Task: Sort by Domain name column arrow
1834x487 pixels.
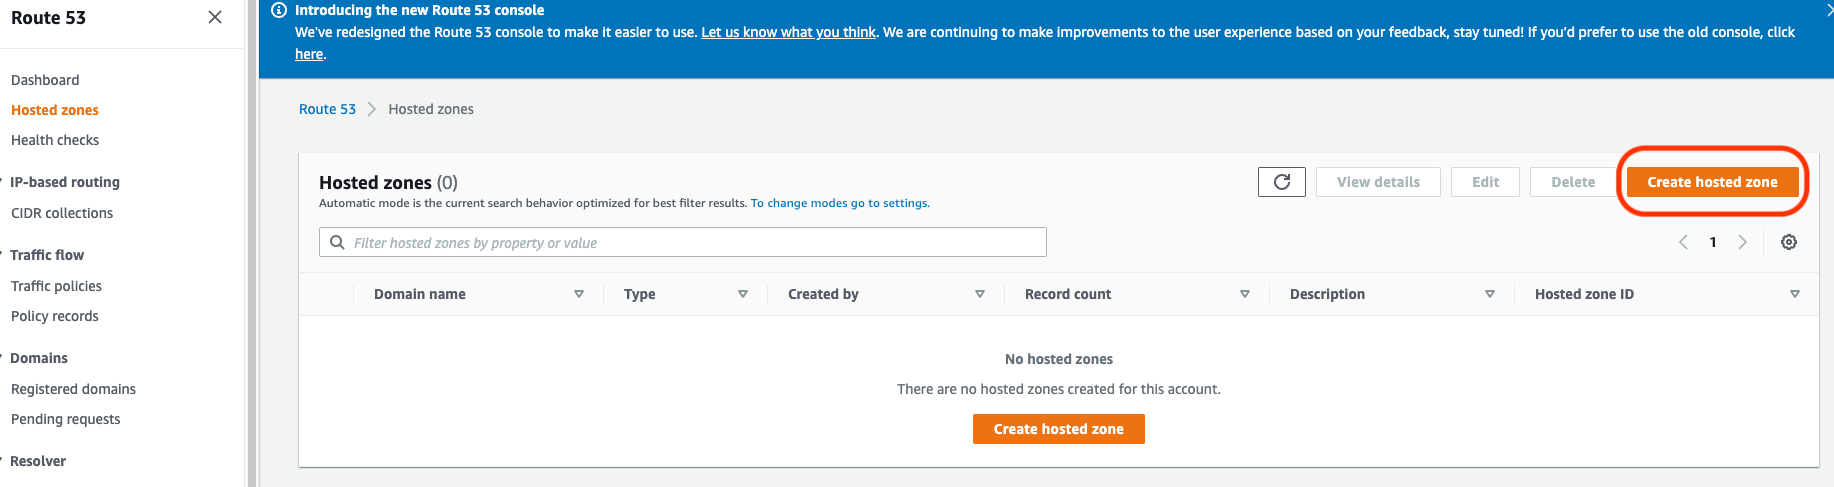Action: coord(578,294)
